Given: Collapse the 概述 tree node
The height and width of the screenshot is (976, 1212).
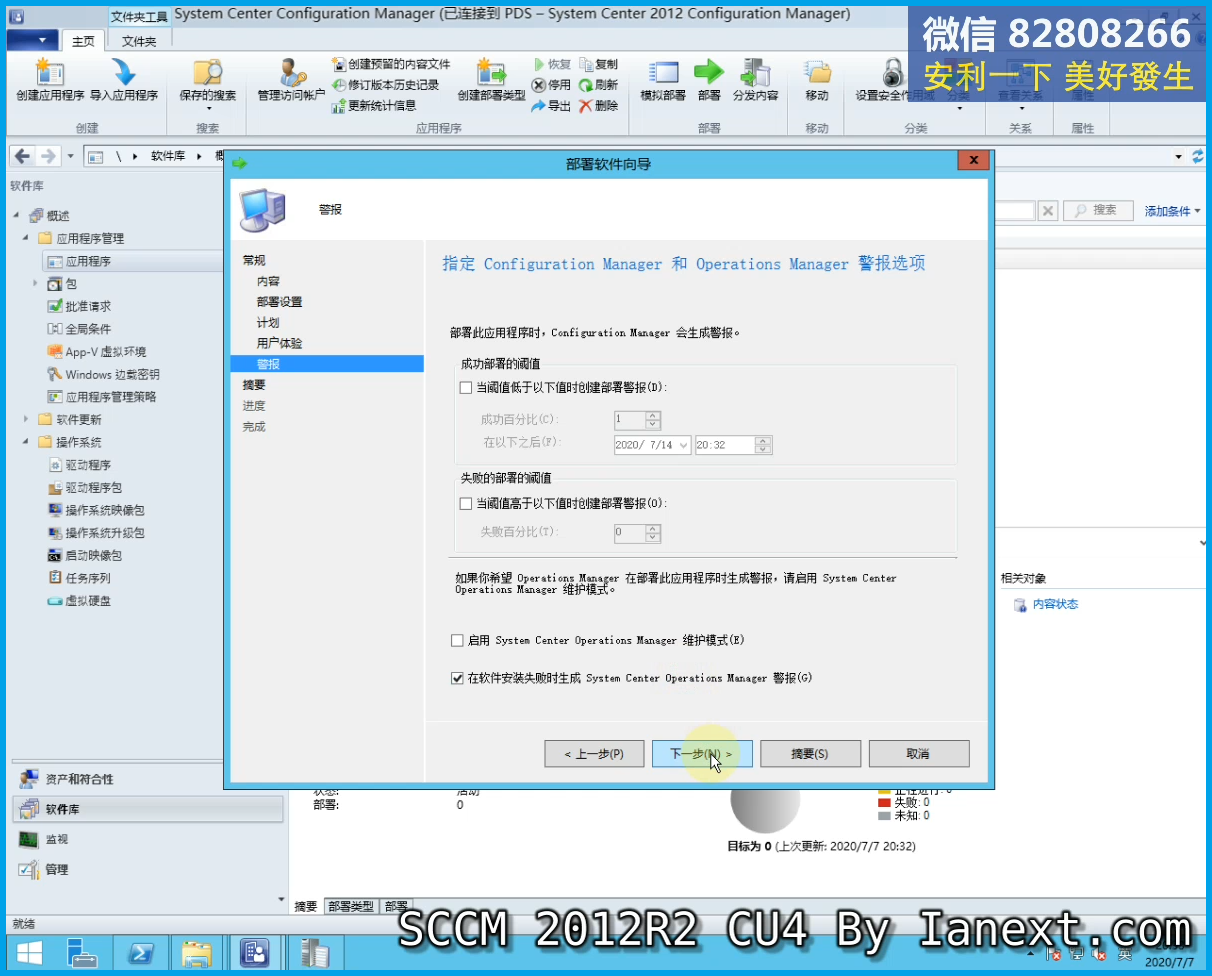Looking at the screenshot, I should pyautogui.click(x=16, y=216).
